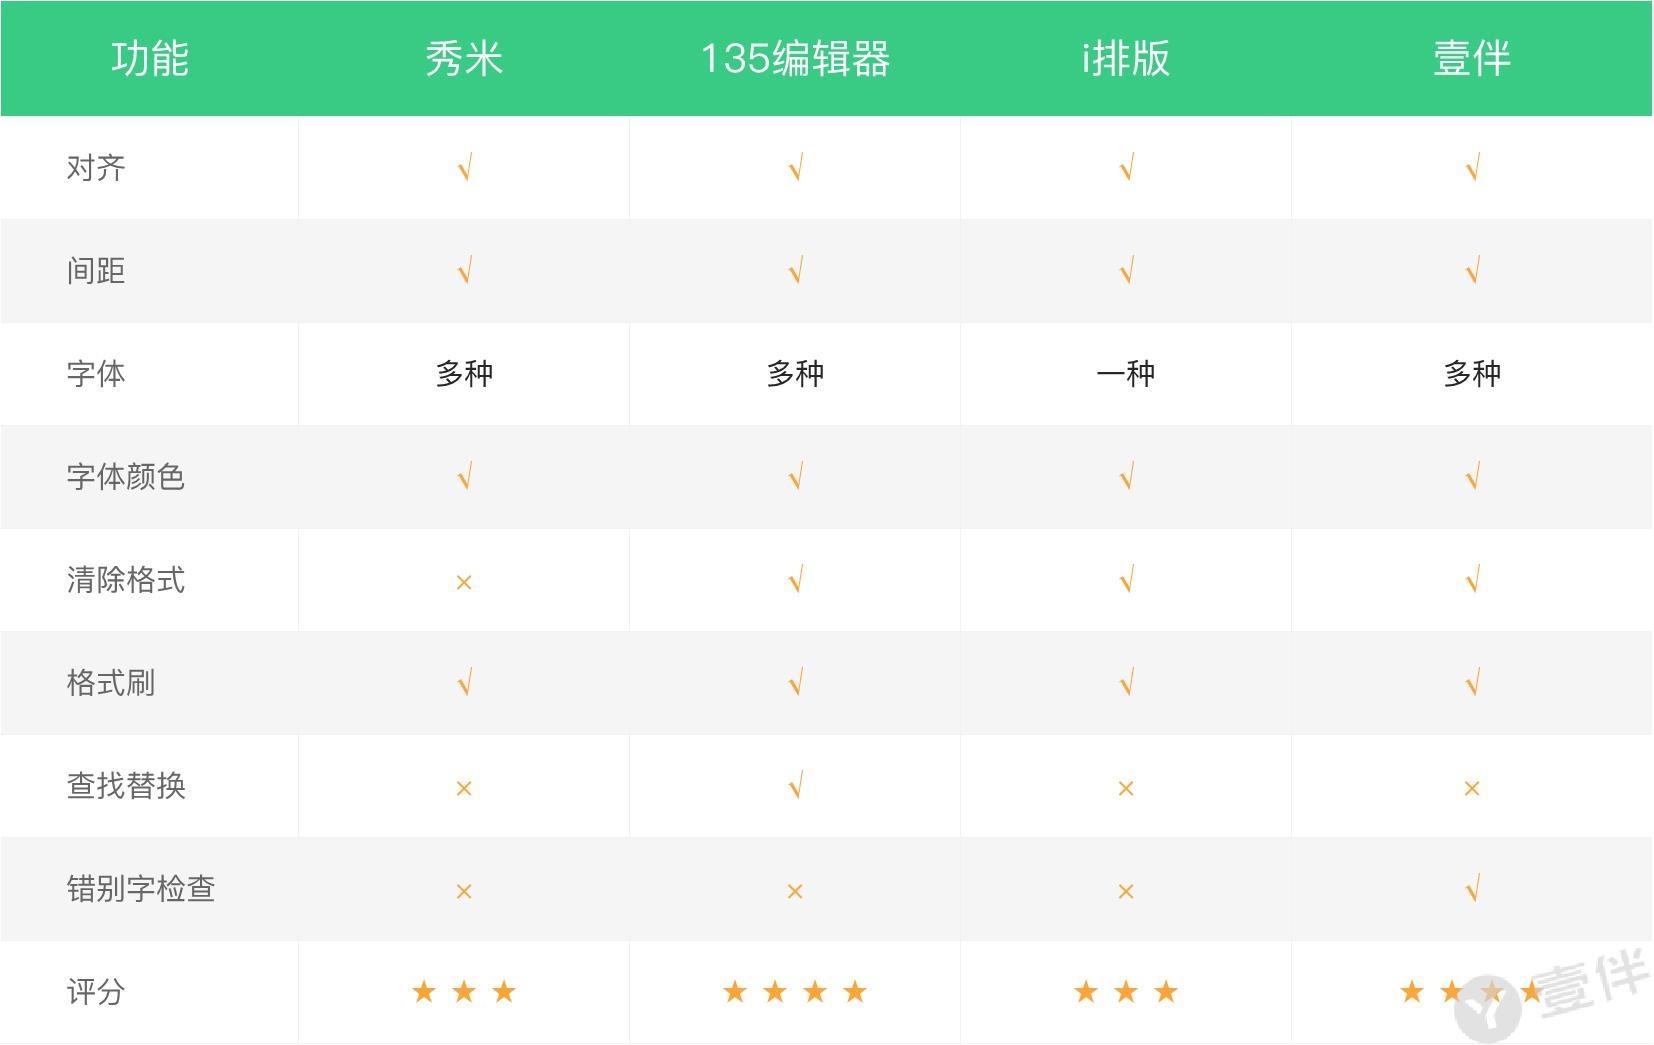Click the checkmark under 135编辑器 for 间距
The height and width of the screenshot is (1045, 1654).
[x=795, y=271]
